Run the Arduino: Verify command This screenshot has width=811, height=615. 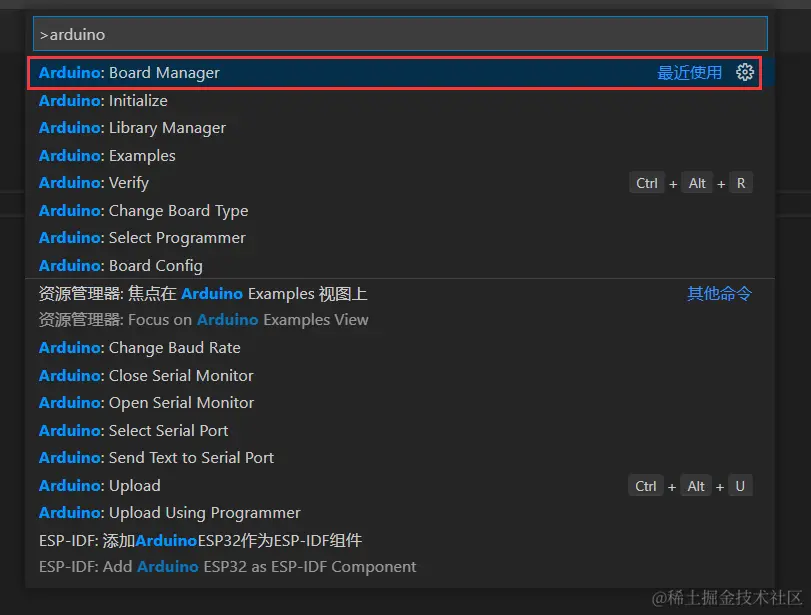(400, 183)
